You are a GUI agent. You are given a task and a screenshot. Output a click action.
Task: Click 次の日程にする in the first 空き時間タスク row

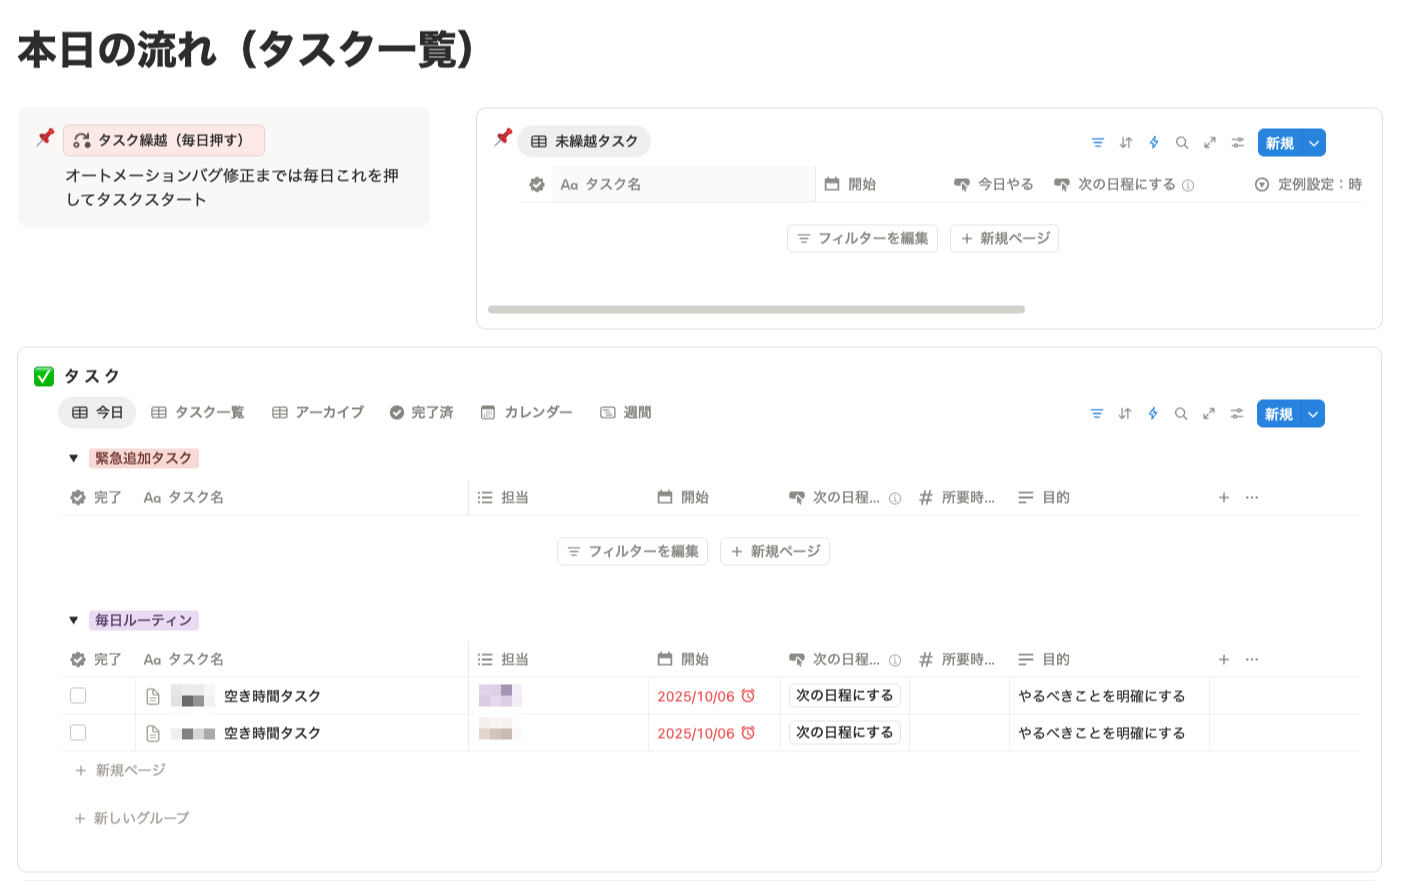(x=845, y=695)
